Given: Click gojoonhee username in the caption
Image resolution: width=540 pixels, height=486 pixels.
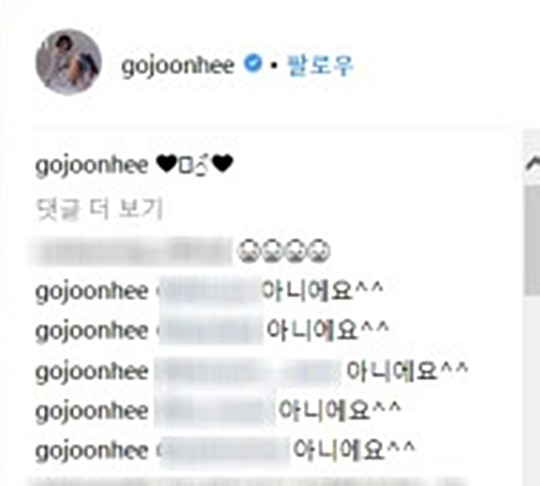Looking at the screenshot, I should (92, 166).
